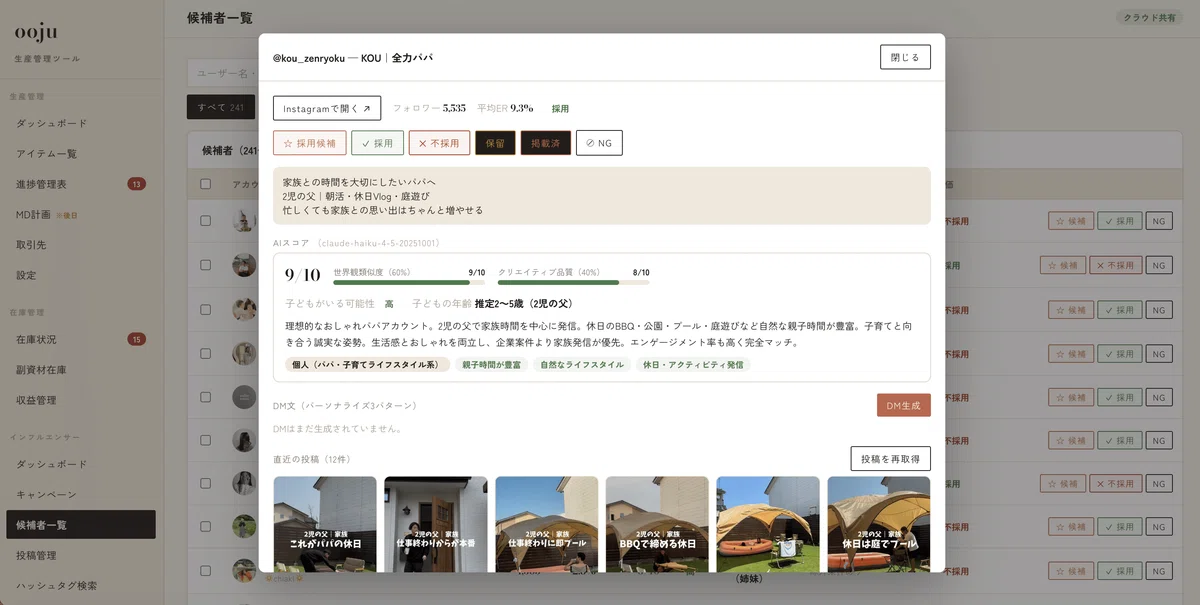Screen dimensions: 1200x605
Task: Click the AI score 9/10 value
Action: pyautogui.click(x=302, y=275)
